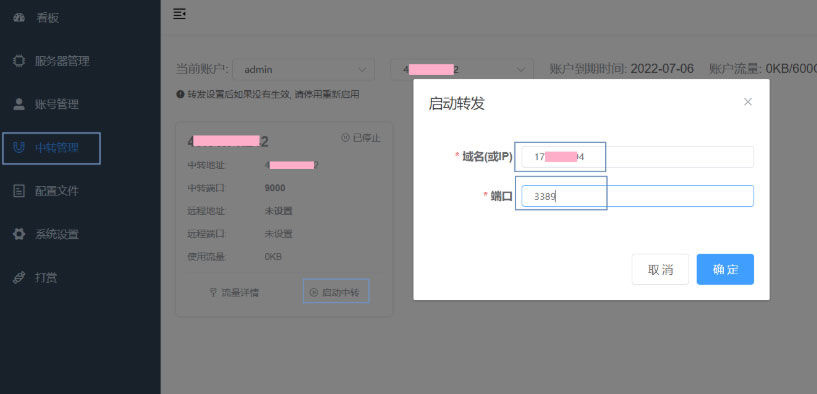Screen dimensions: 817x394
Task: Click the 中转端口 value 9000
Action: coord(275,188)
